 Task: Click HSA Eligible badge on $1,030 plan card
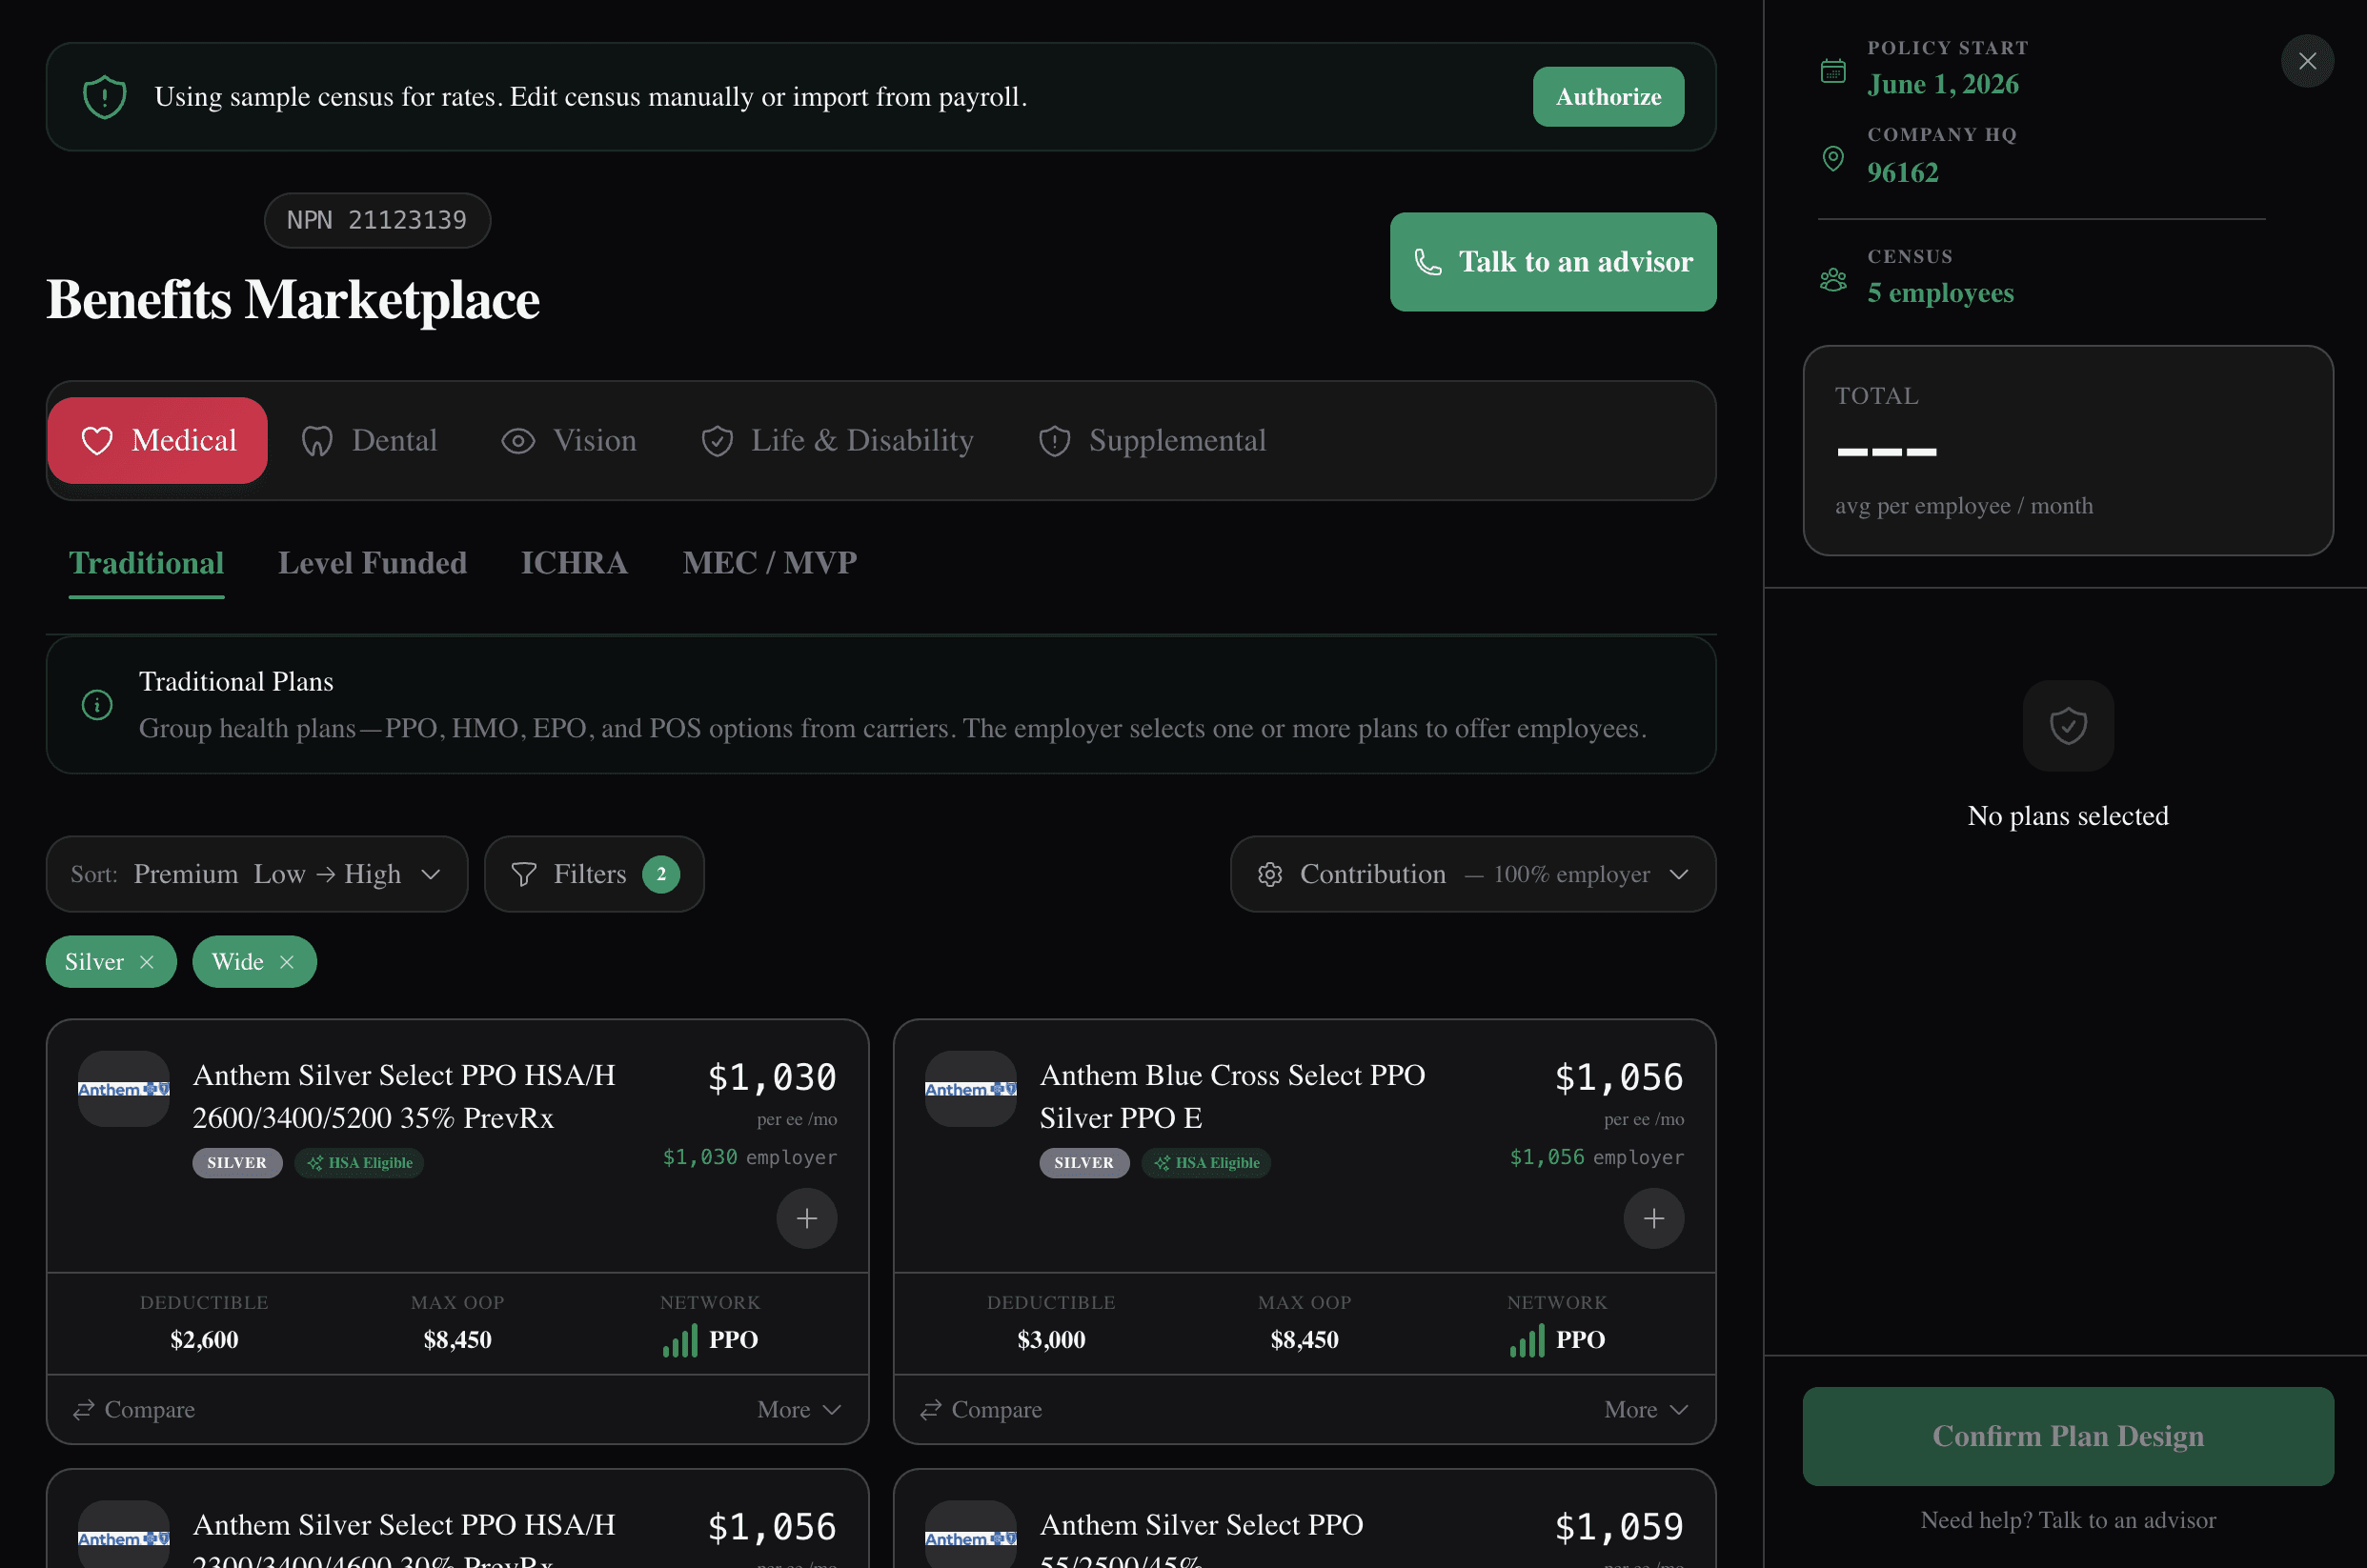[359, 1163]
